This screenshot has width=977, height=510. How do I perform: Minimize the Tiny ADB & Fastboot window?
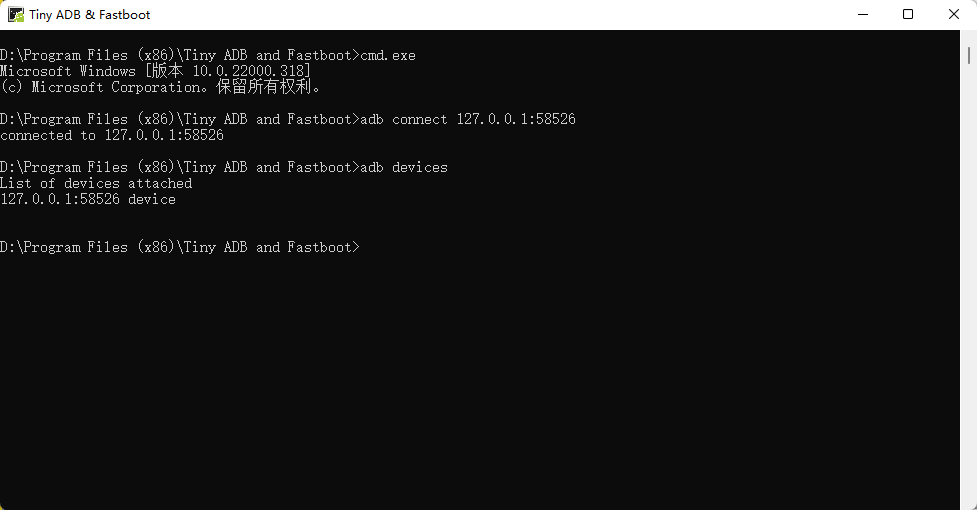click(862, 15)
